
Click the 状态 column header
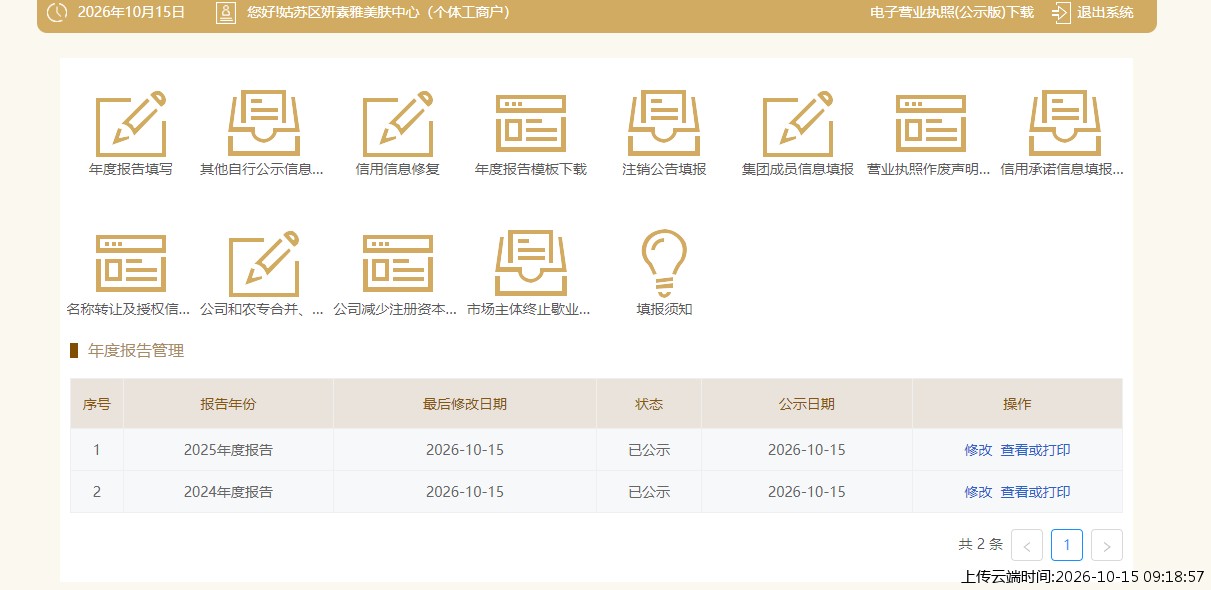649,404
